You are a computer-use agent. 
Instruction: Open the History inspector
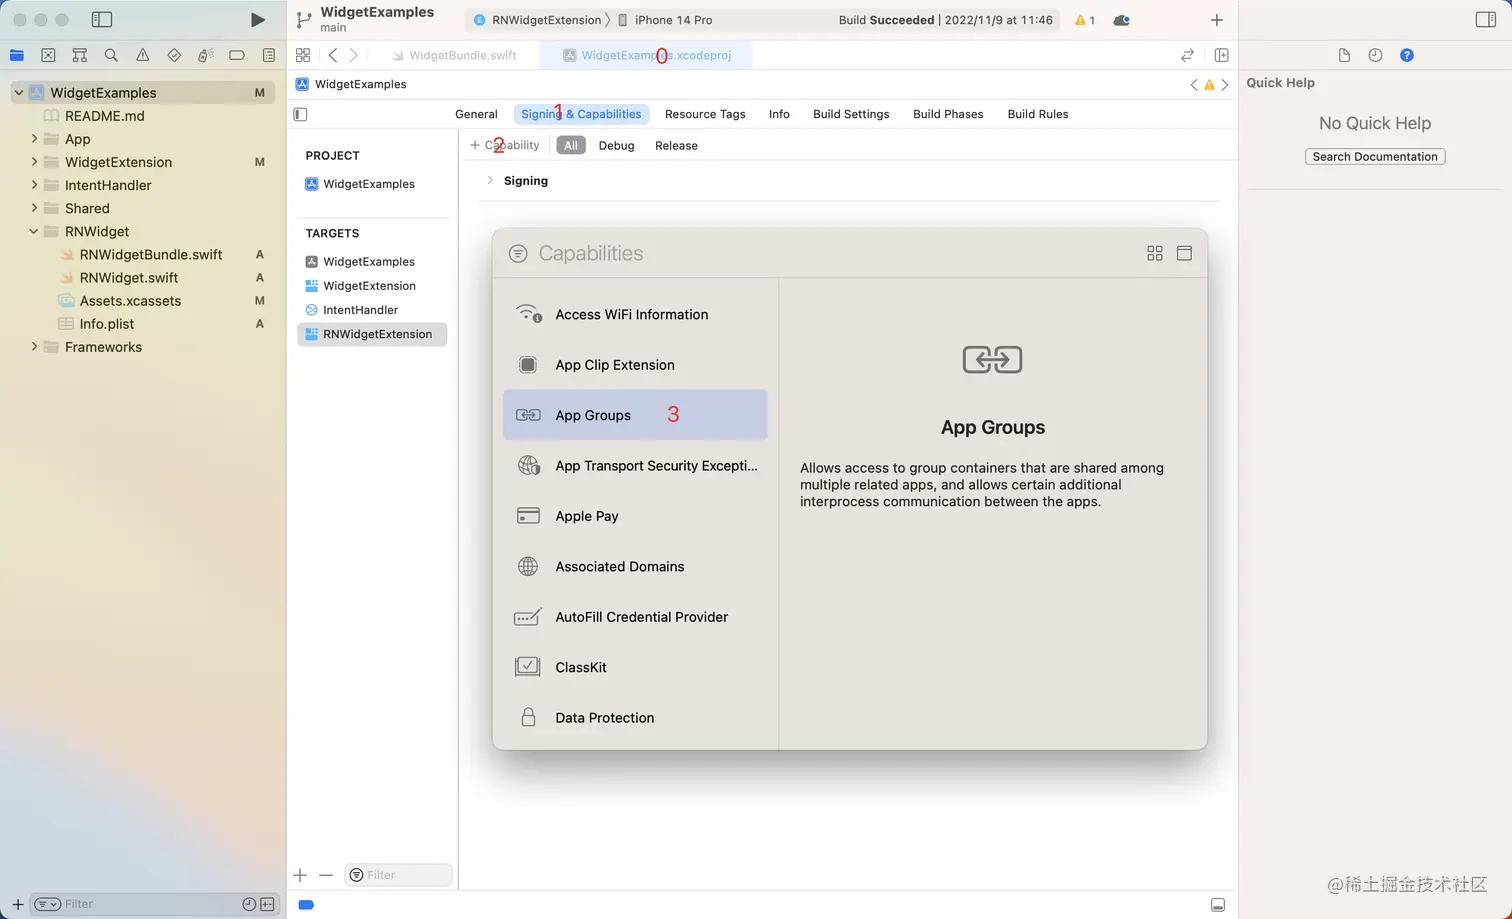(x=1375, y=55)
